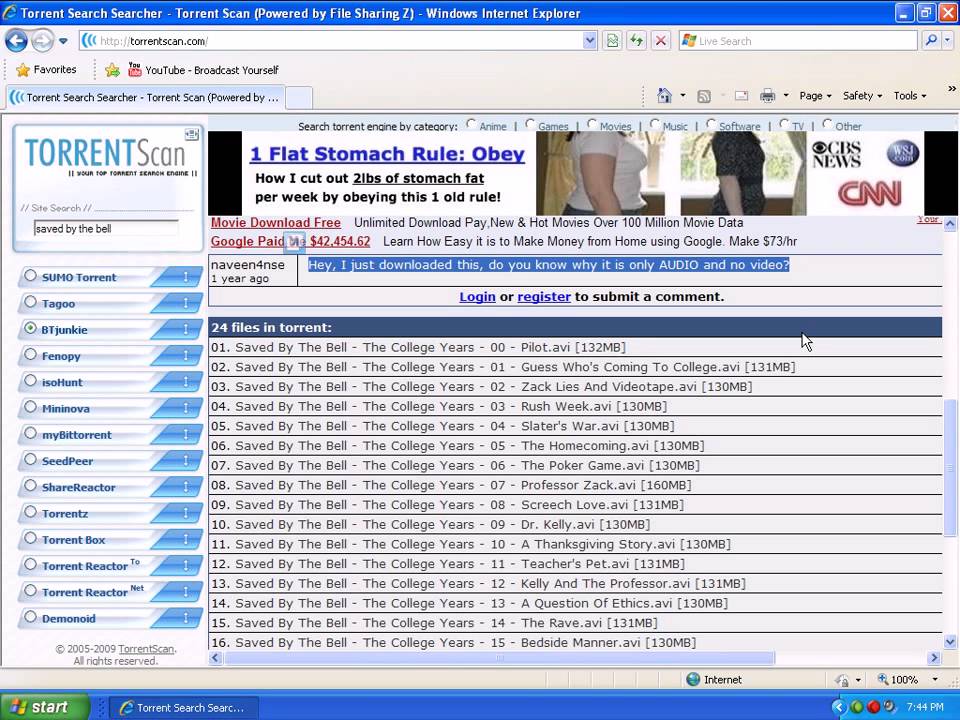Open the Tools menu

[910, 96]
